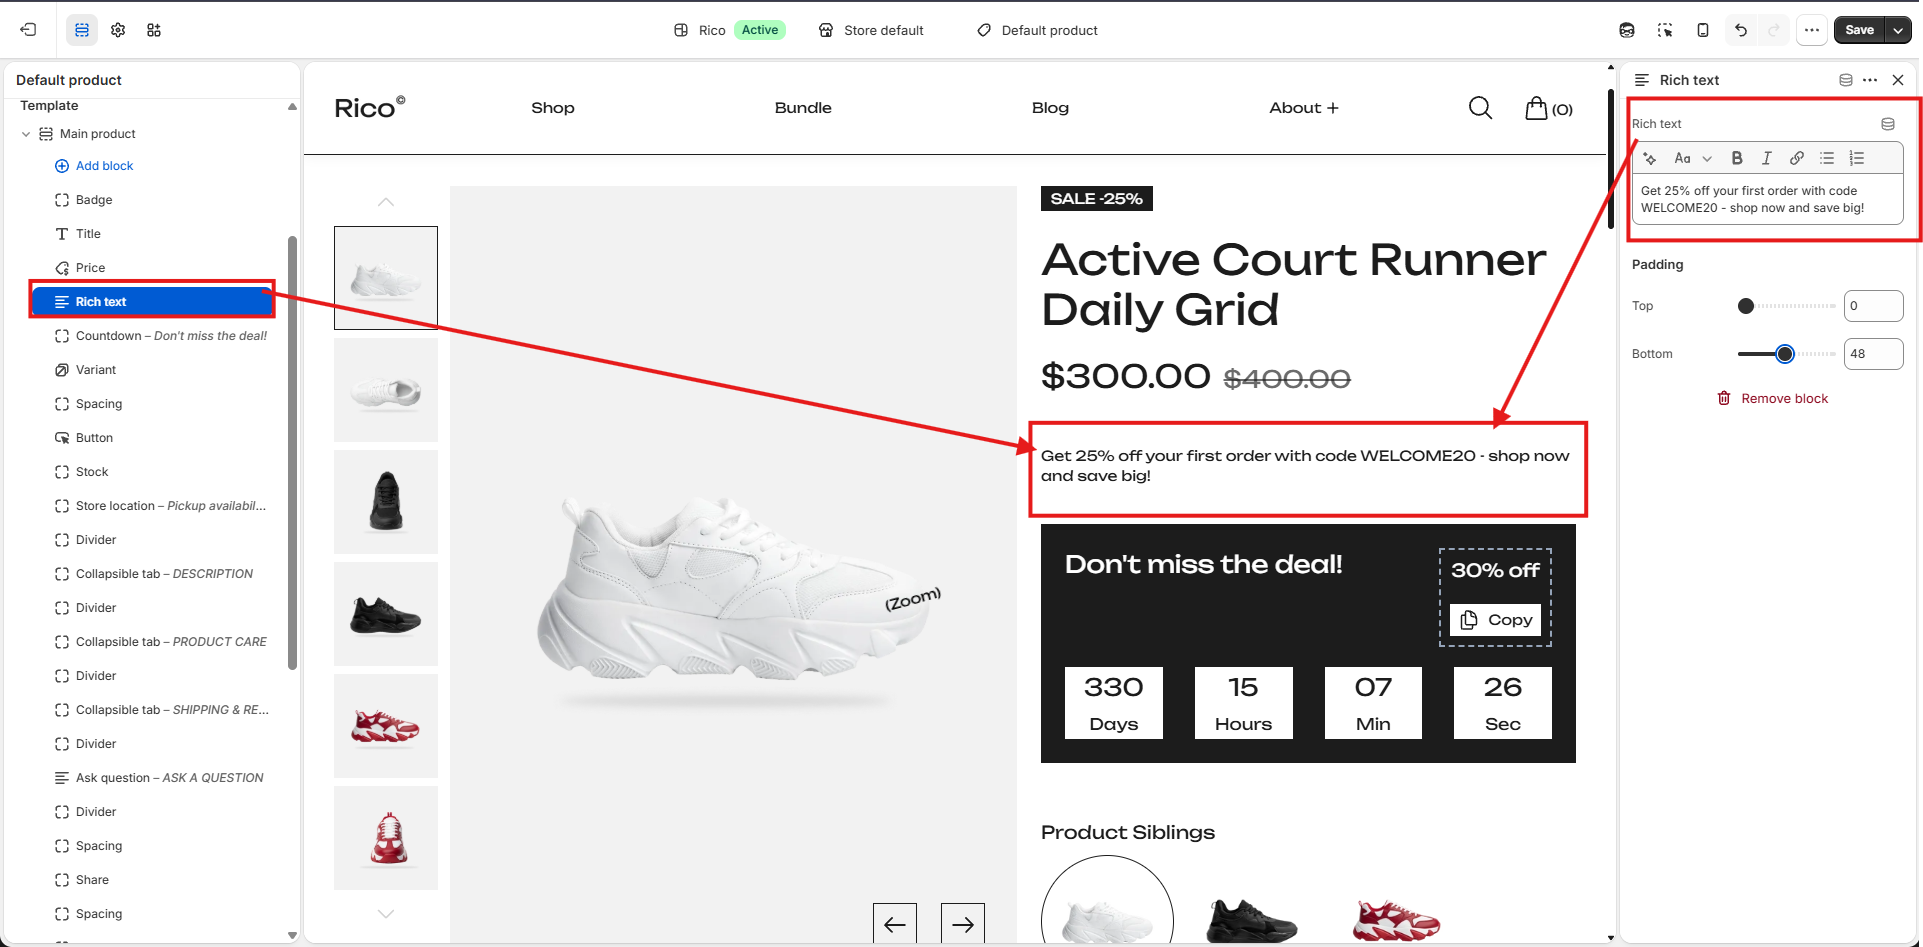Click the exit editor icon

click(x=28, y=30)
